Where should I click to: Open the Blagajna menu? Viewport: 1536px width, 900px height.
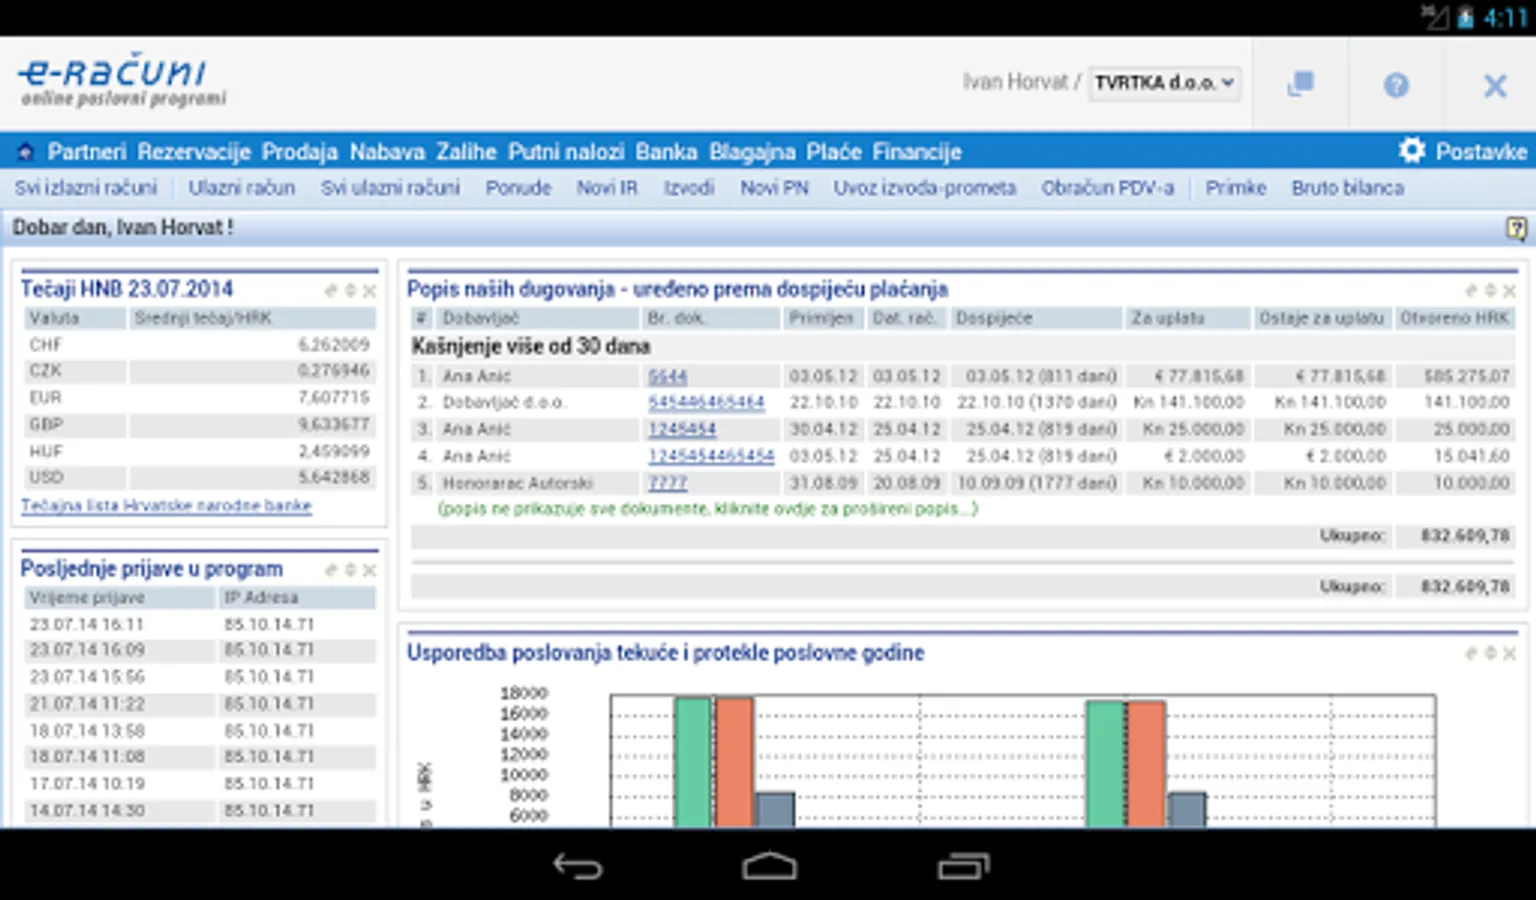752,152
